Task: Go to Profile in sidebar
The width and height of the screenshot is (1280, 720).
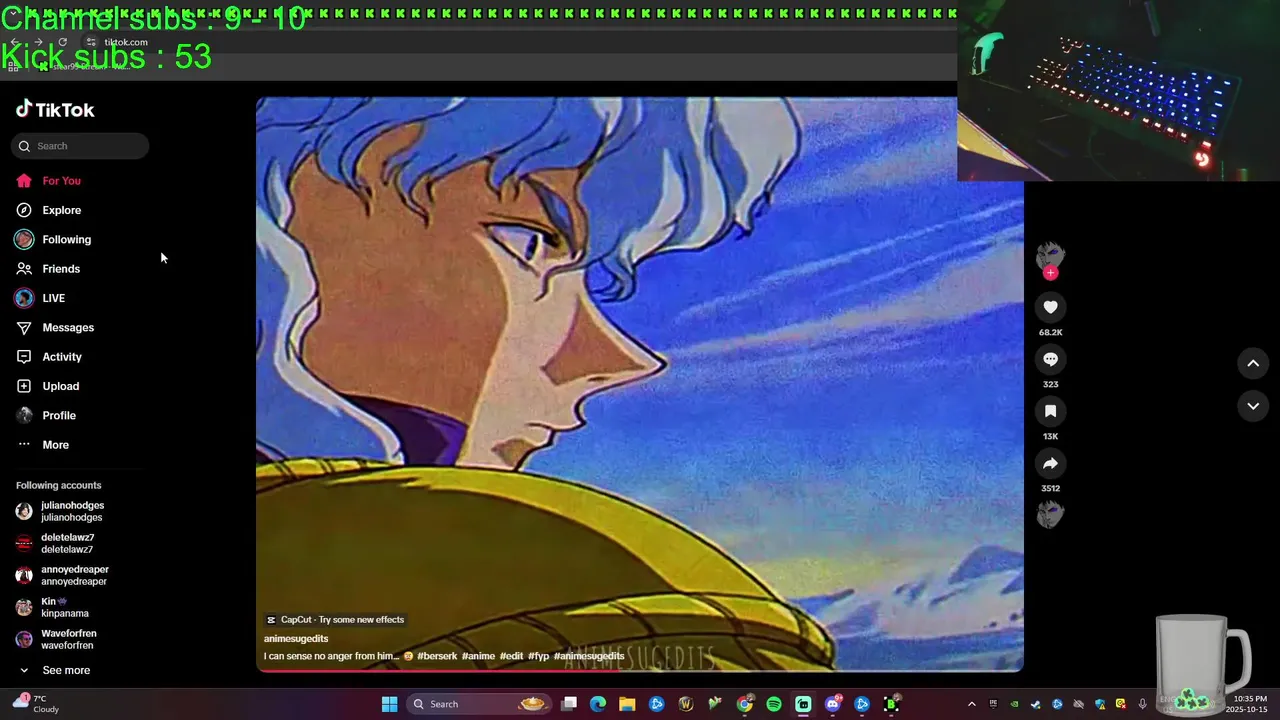Action: click(46, 415)
